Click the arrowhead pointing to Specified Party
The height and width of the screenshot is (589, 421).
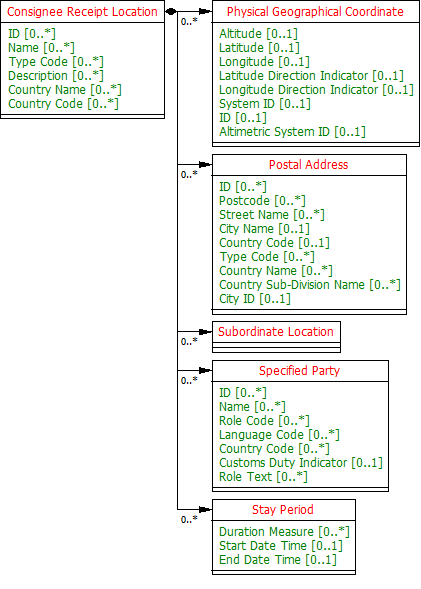pyautogui.click(x=205, y=370)
